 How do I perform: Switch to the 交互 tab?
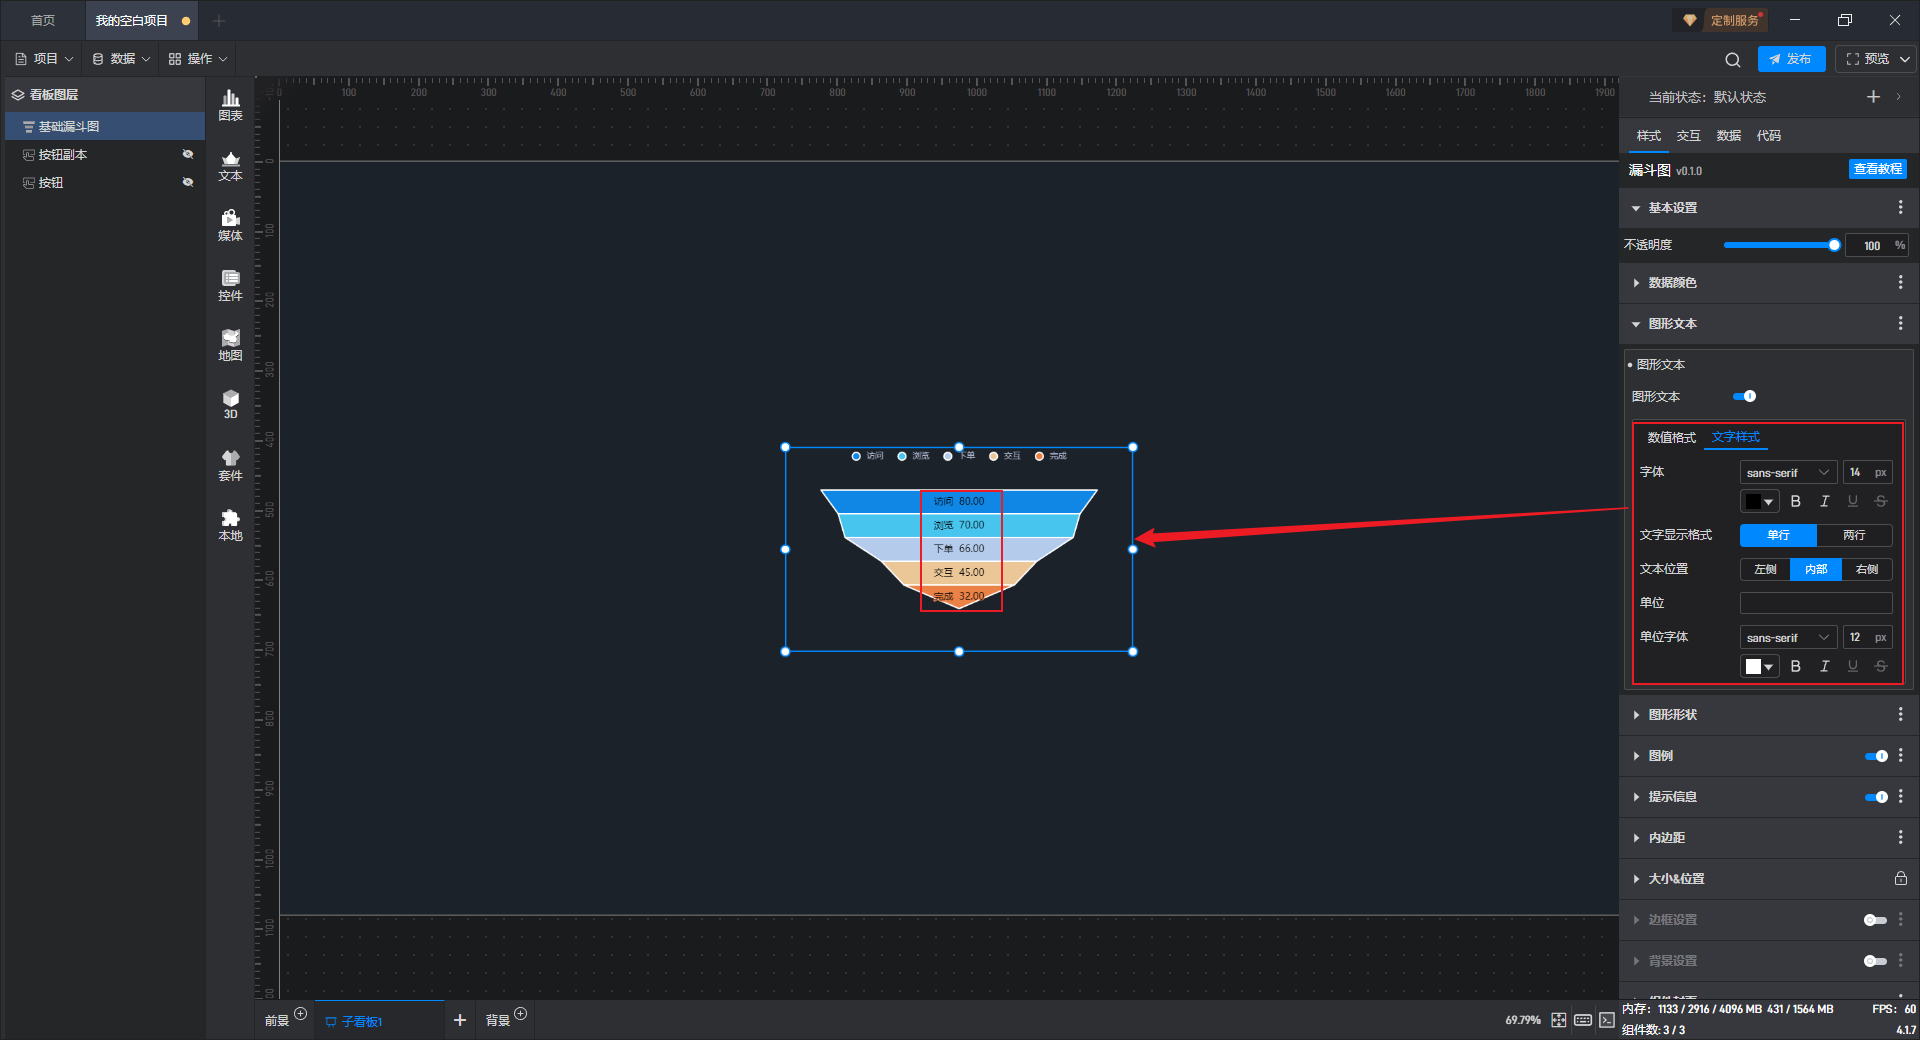click(1688, 136)
